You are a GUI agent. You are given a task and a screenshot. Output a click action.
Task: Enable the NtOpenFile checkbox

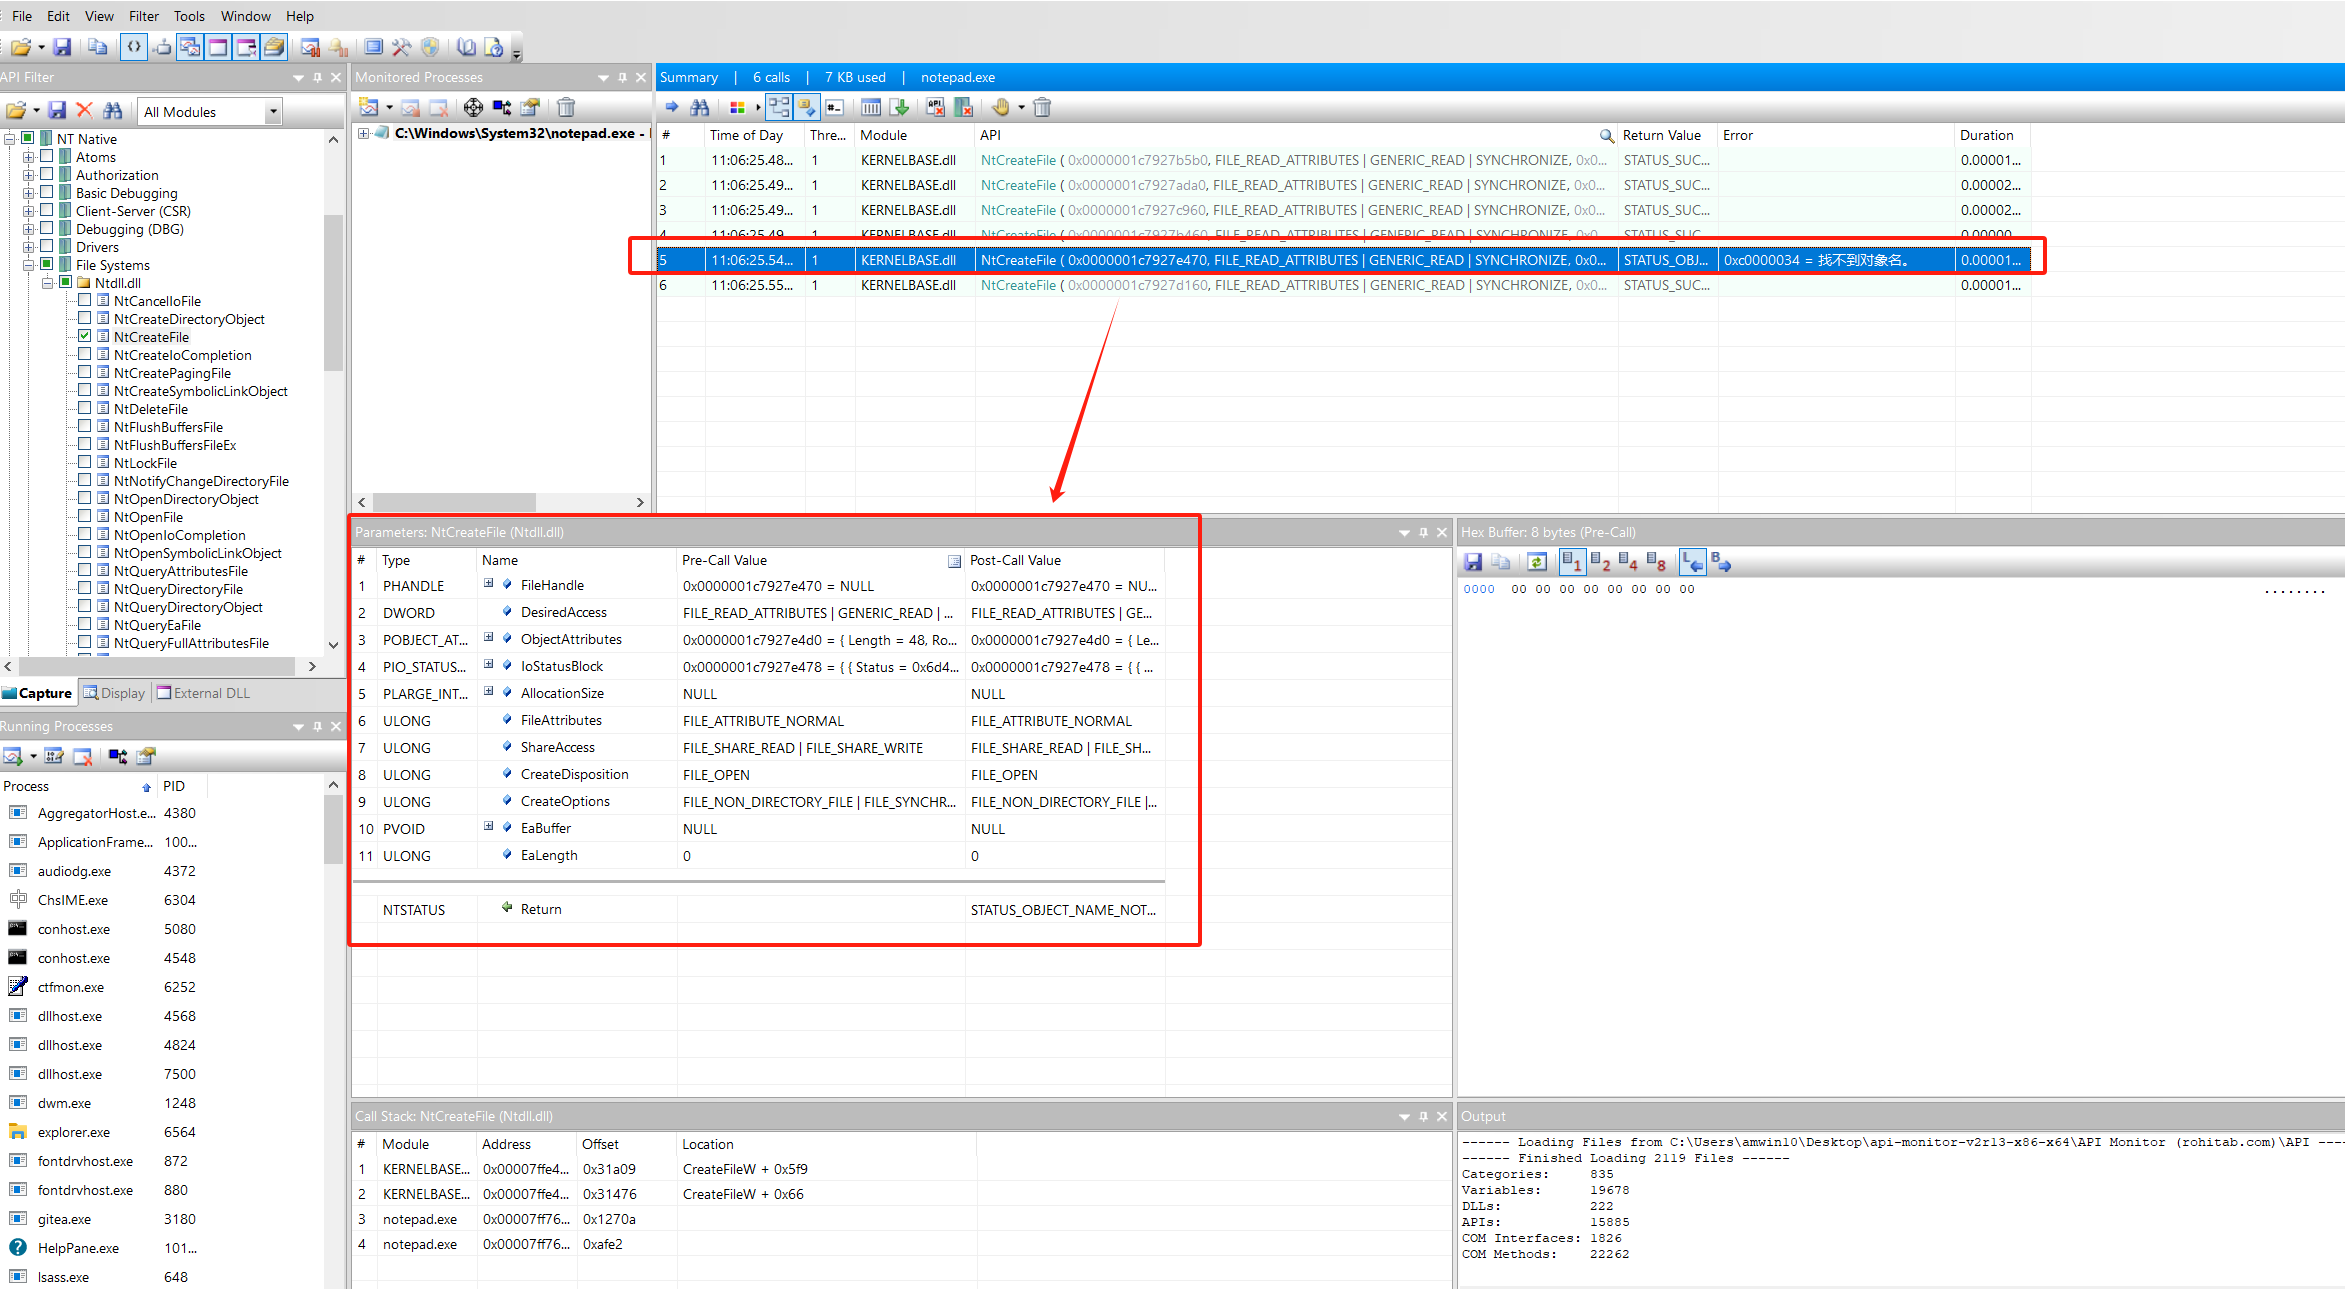tap(85, 517)
